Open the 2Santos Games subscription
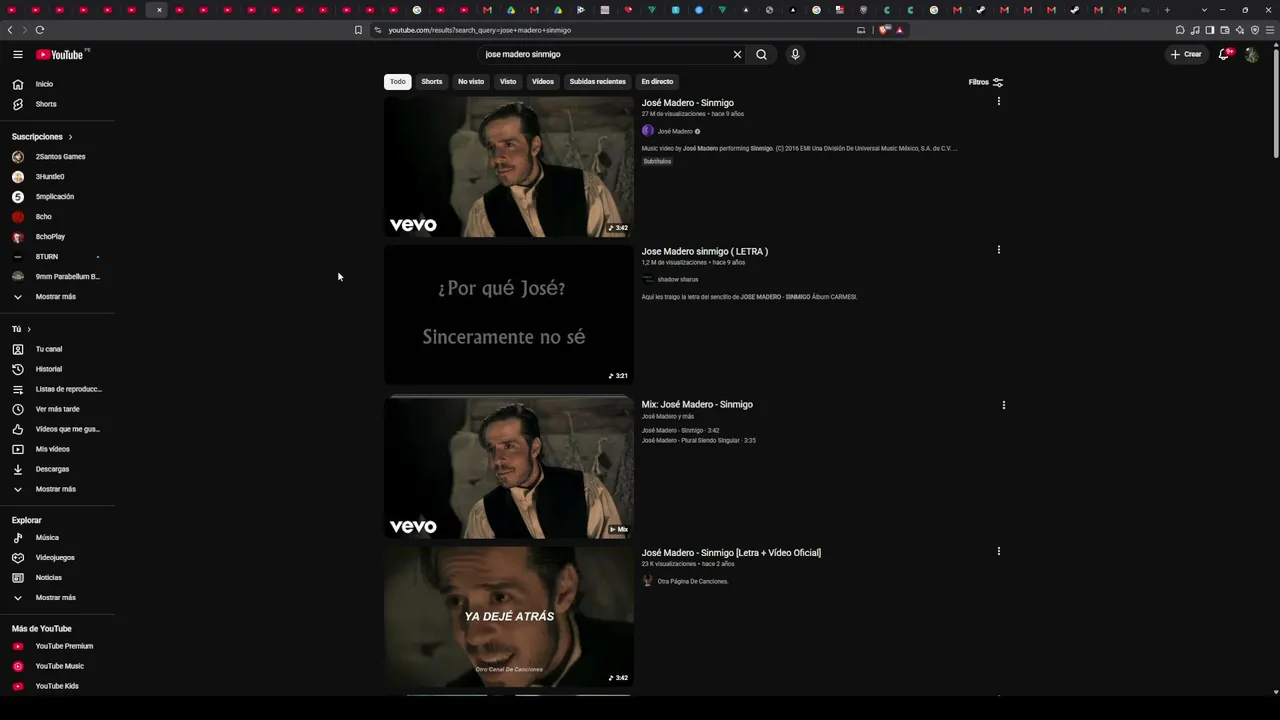Screen dimensions: 1280x720 [57, 157]
